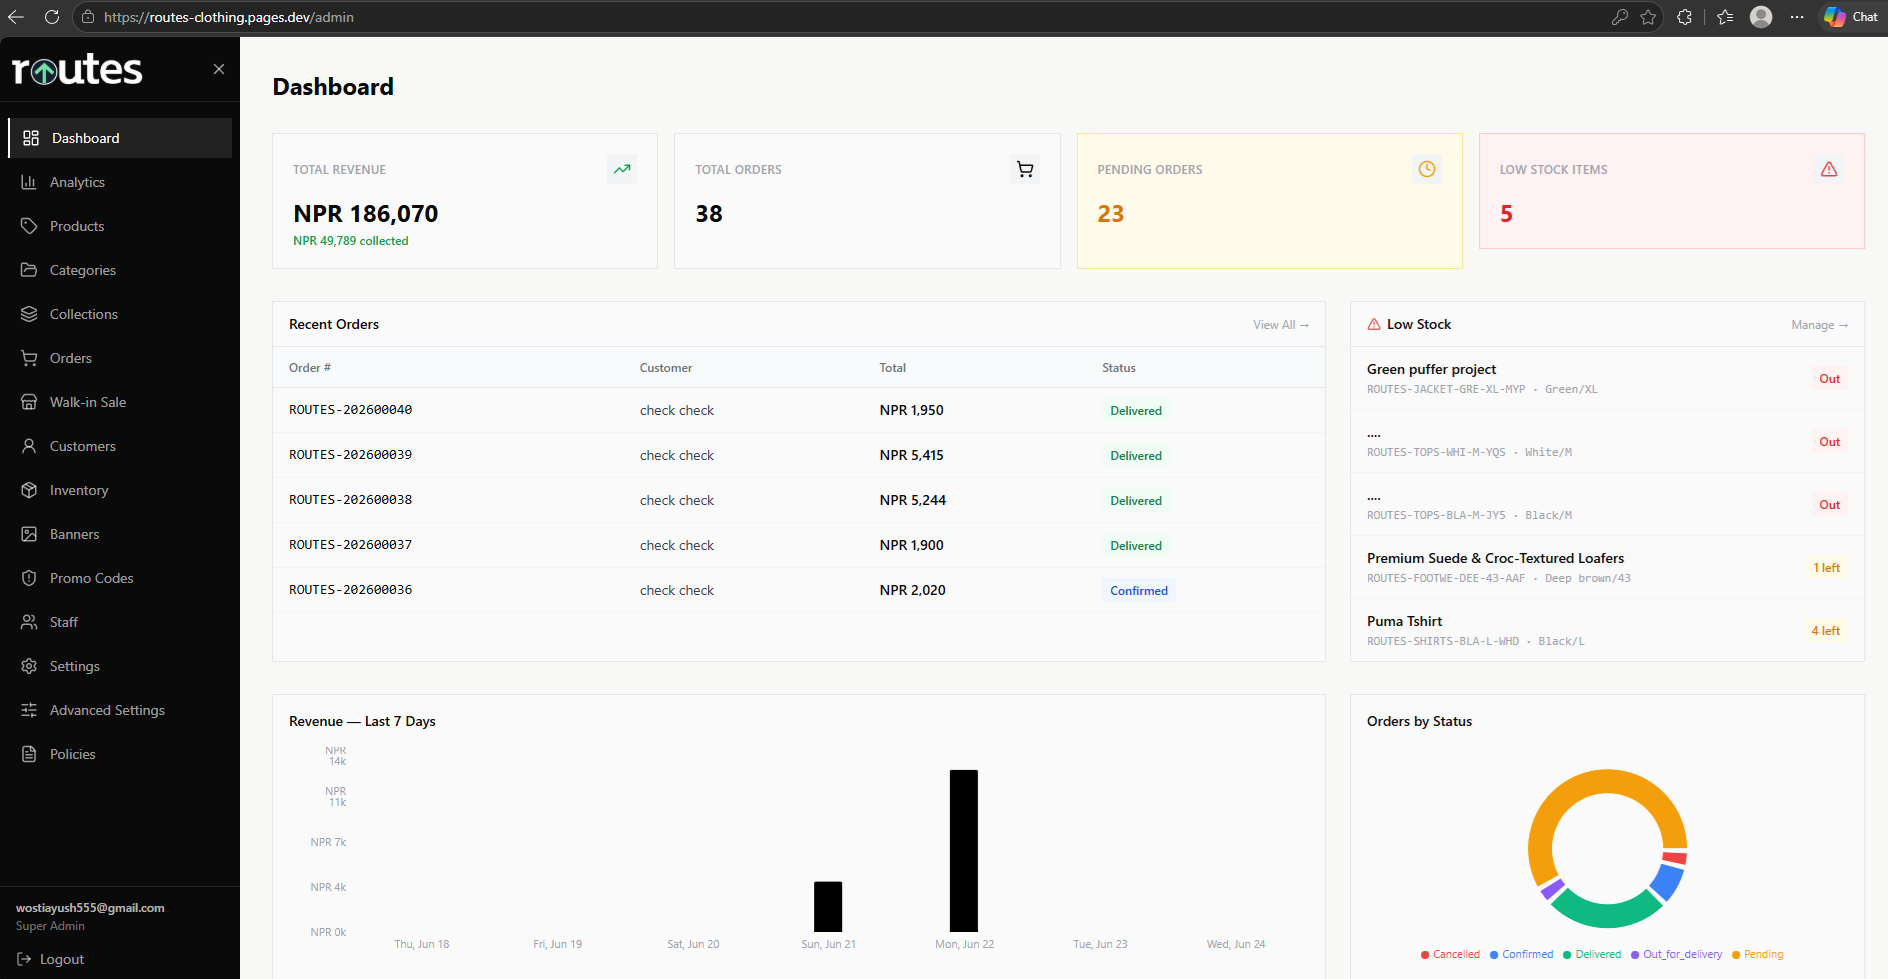The height and width of the screenshot is (979, 1888).
Task: Click the blue Confirmed donut segment
Action: 1668,881
